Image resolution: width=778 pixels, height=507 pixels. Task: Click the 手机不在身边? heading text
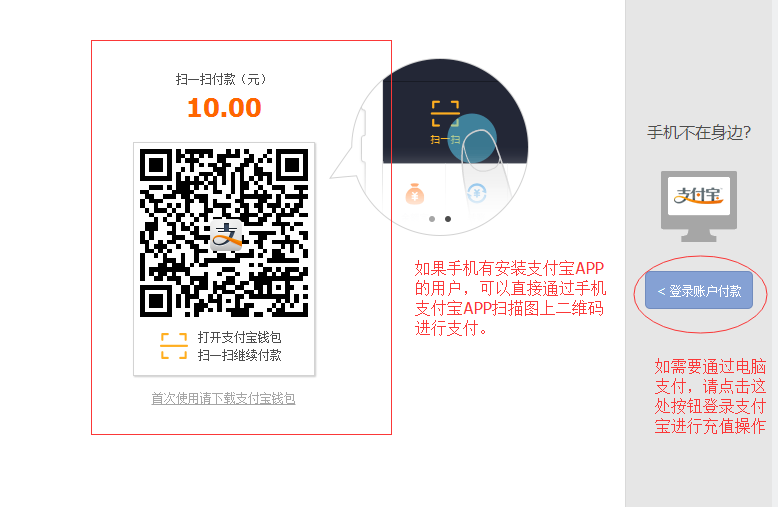click(699, 132)
